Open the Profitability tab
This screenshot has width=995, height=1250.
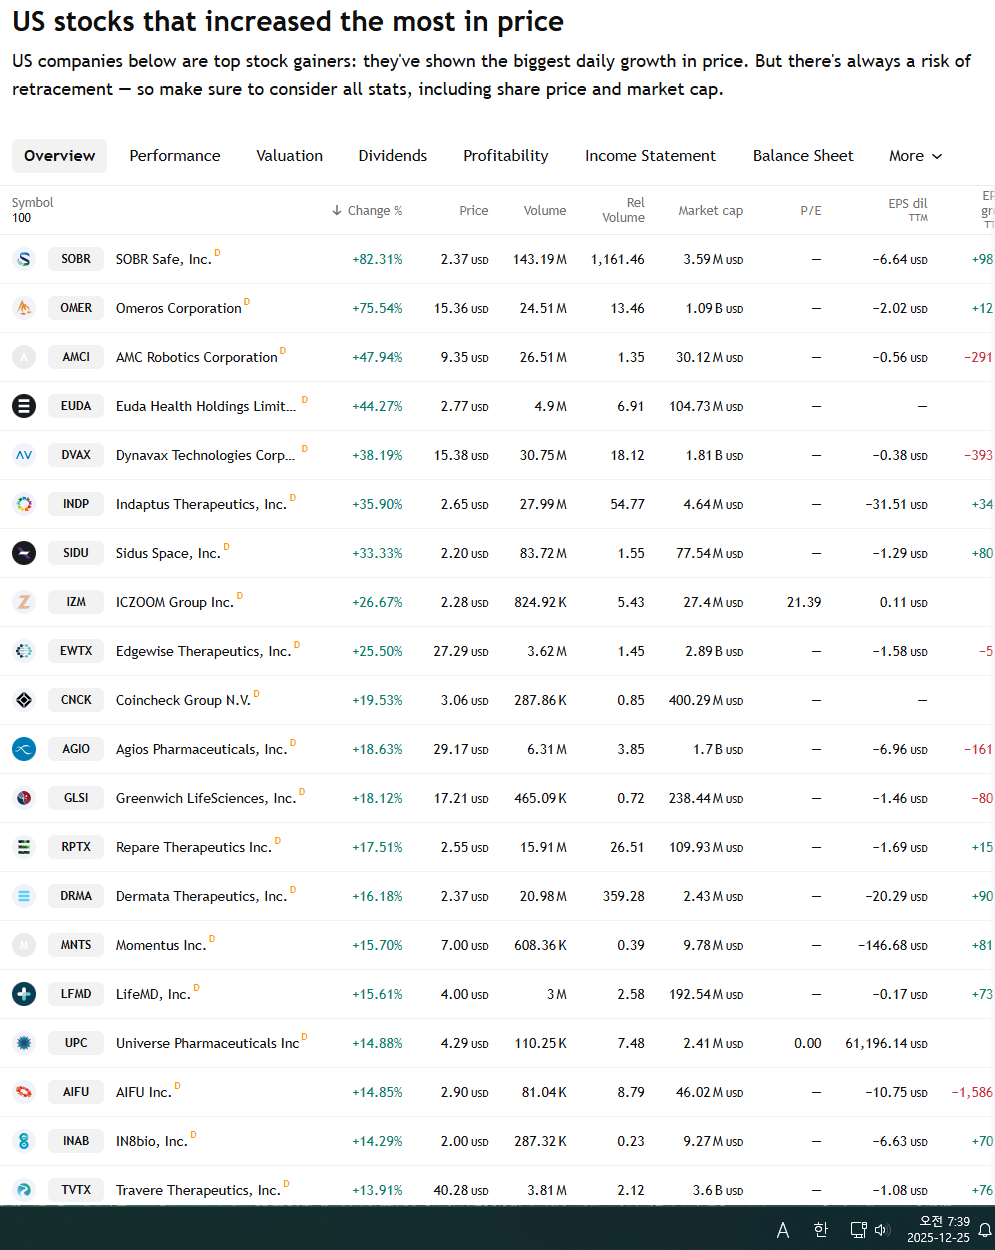(506, 156)
